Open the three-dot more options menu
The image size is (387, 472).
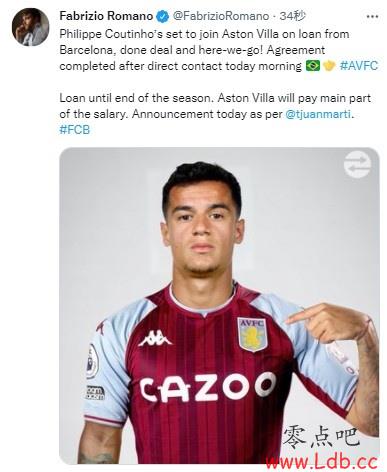click(x=372, y=16)
